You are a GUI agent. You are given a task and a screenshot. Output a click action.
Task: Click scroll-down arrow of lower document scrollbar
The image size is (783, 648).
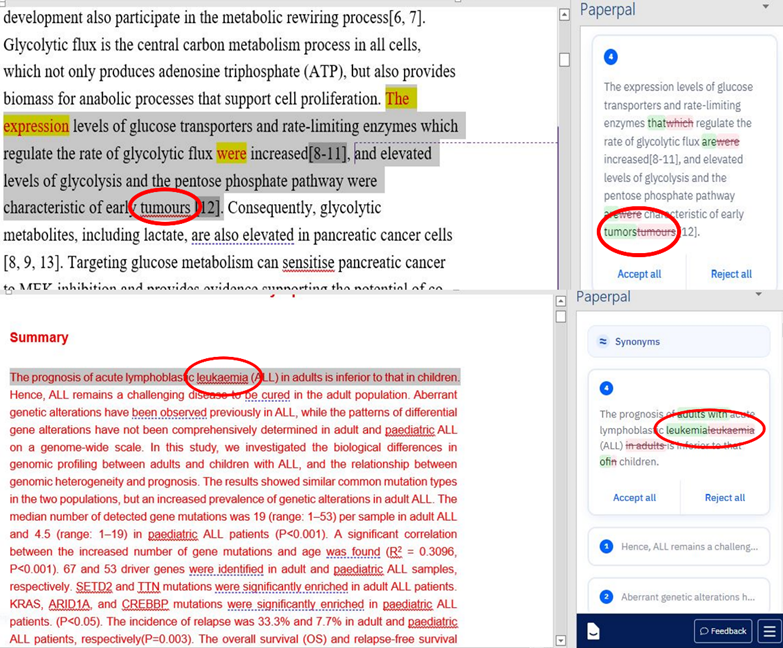pyautogui.click(x=561, y=640)
